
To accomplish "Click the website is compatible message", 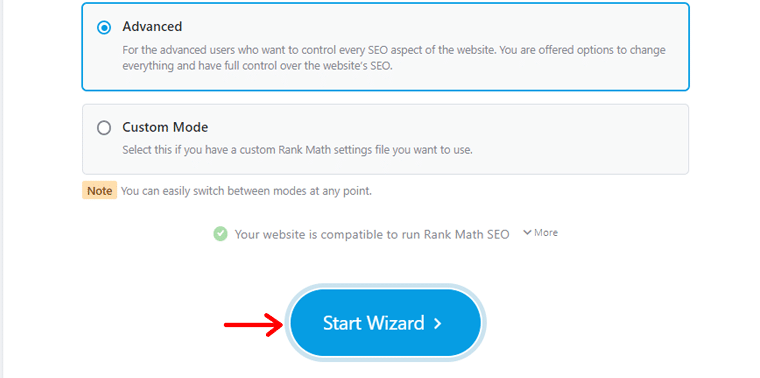I will point(372,235).
